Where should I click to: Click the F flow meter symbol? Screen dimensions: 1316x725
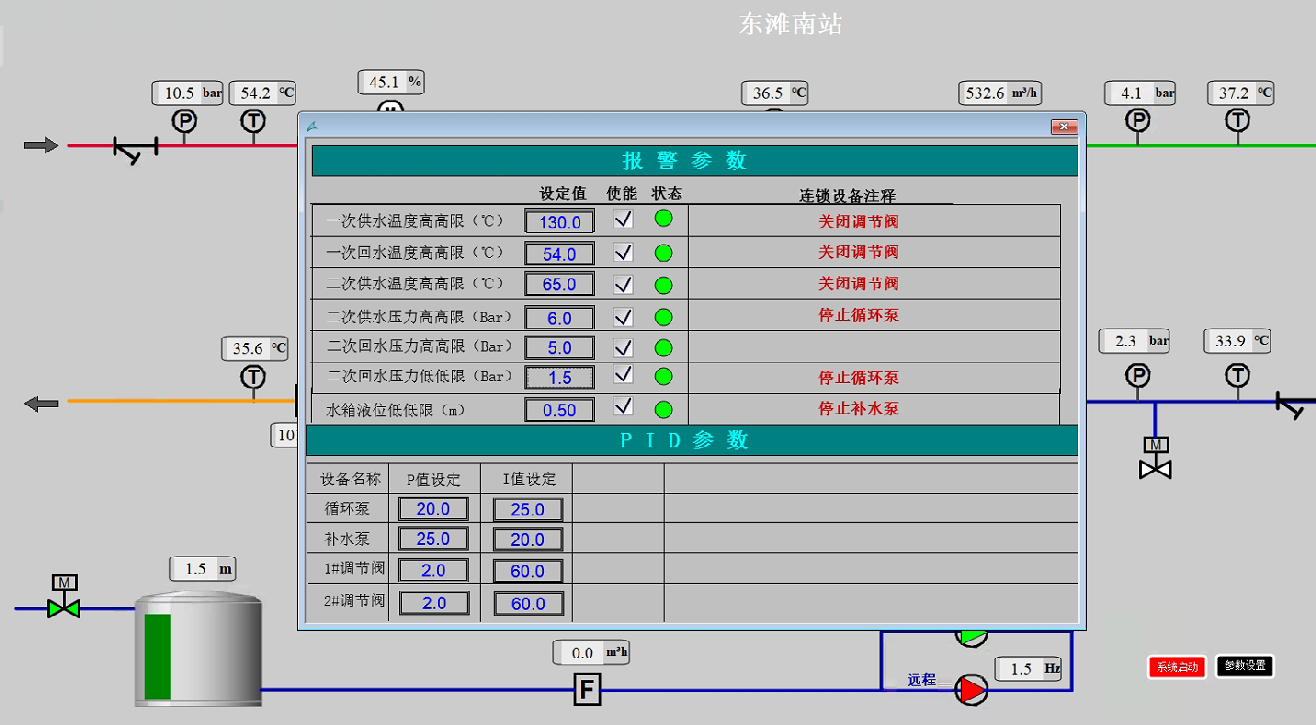tap(587, 689)
